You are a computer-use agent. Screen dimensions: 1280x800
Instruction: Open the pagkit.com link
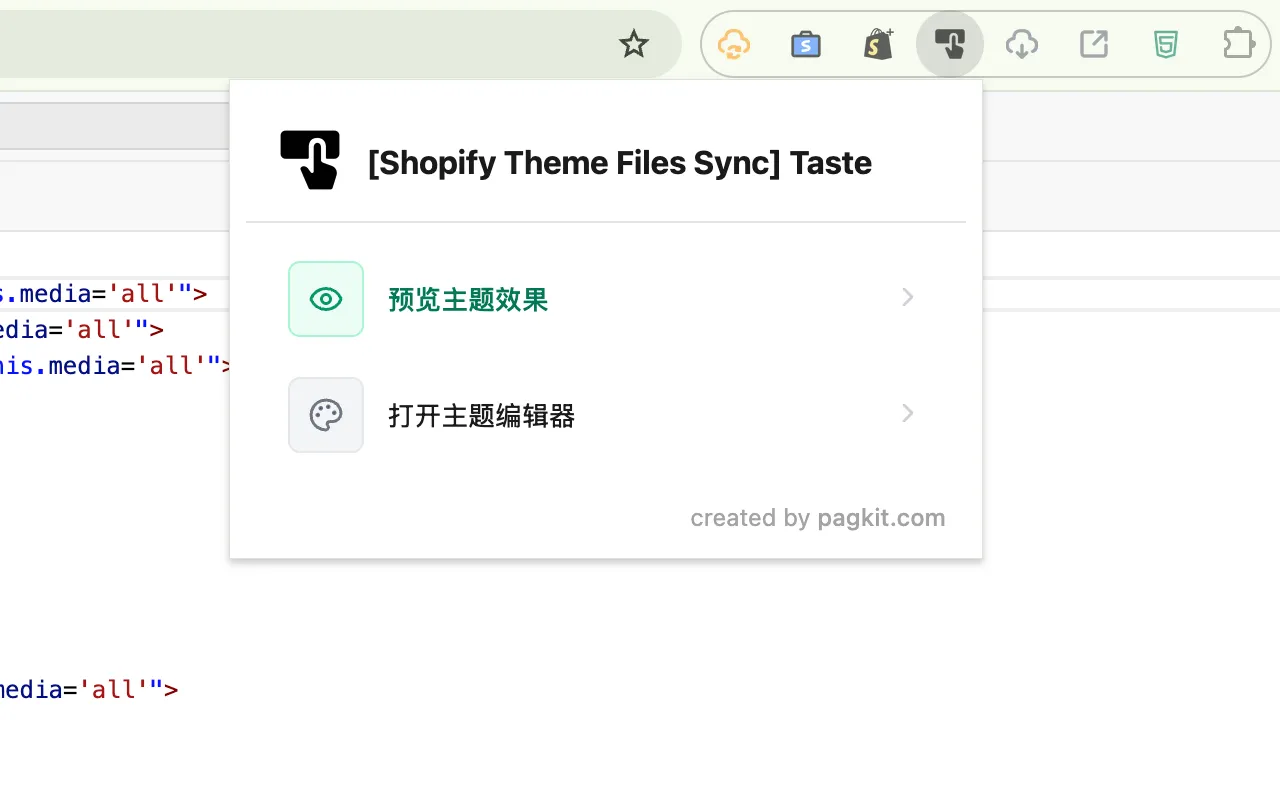(881, 518)
